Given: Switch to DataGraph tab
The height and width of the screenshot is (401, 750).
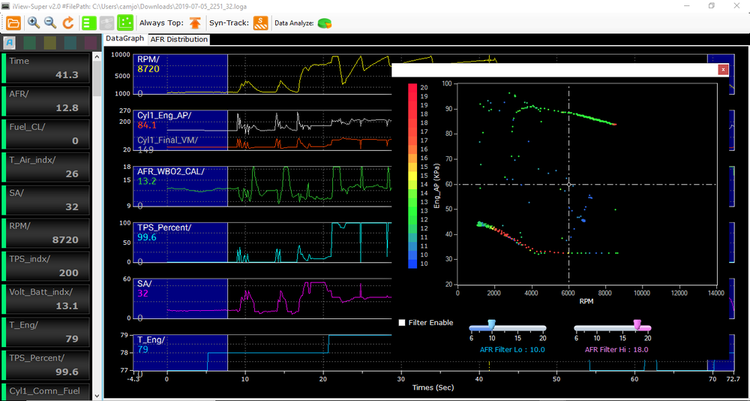Looking at the screenshot, I should [124, 38].
